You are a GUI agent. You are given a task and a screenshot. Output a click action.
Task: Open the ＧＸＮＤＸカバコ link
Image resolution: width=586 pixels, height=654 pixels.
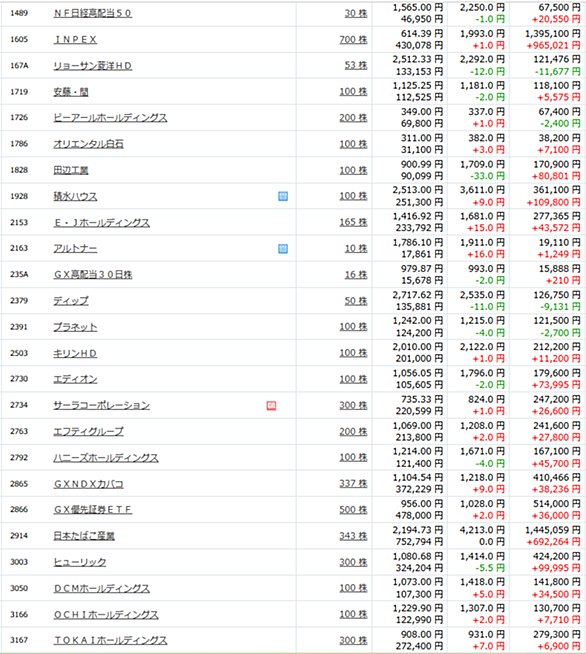[x=88, y=484]
